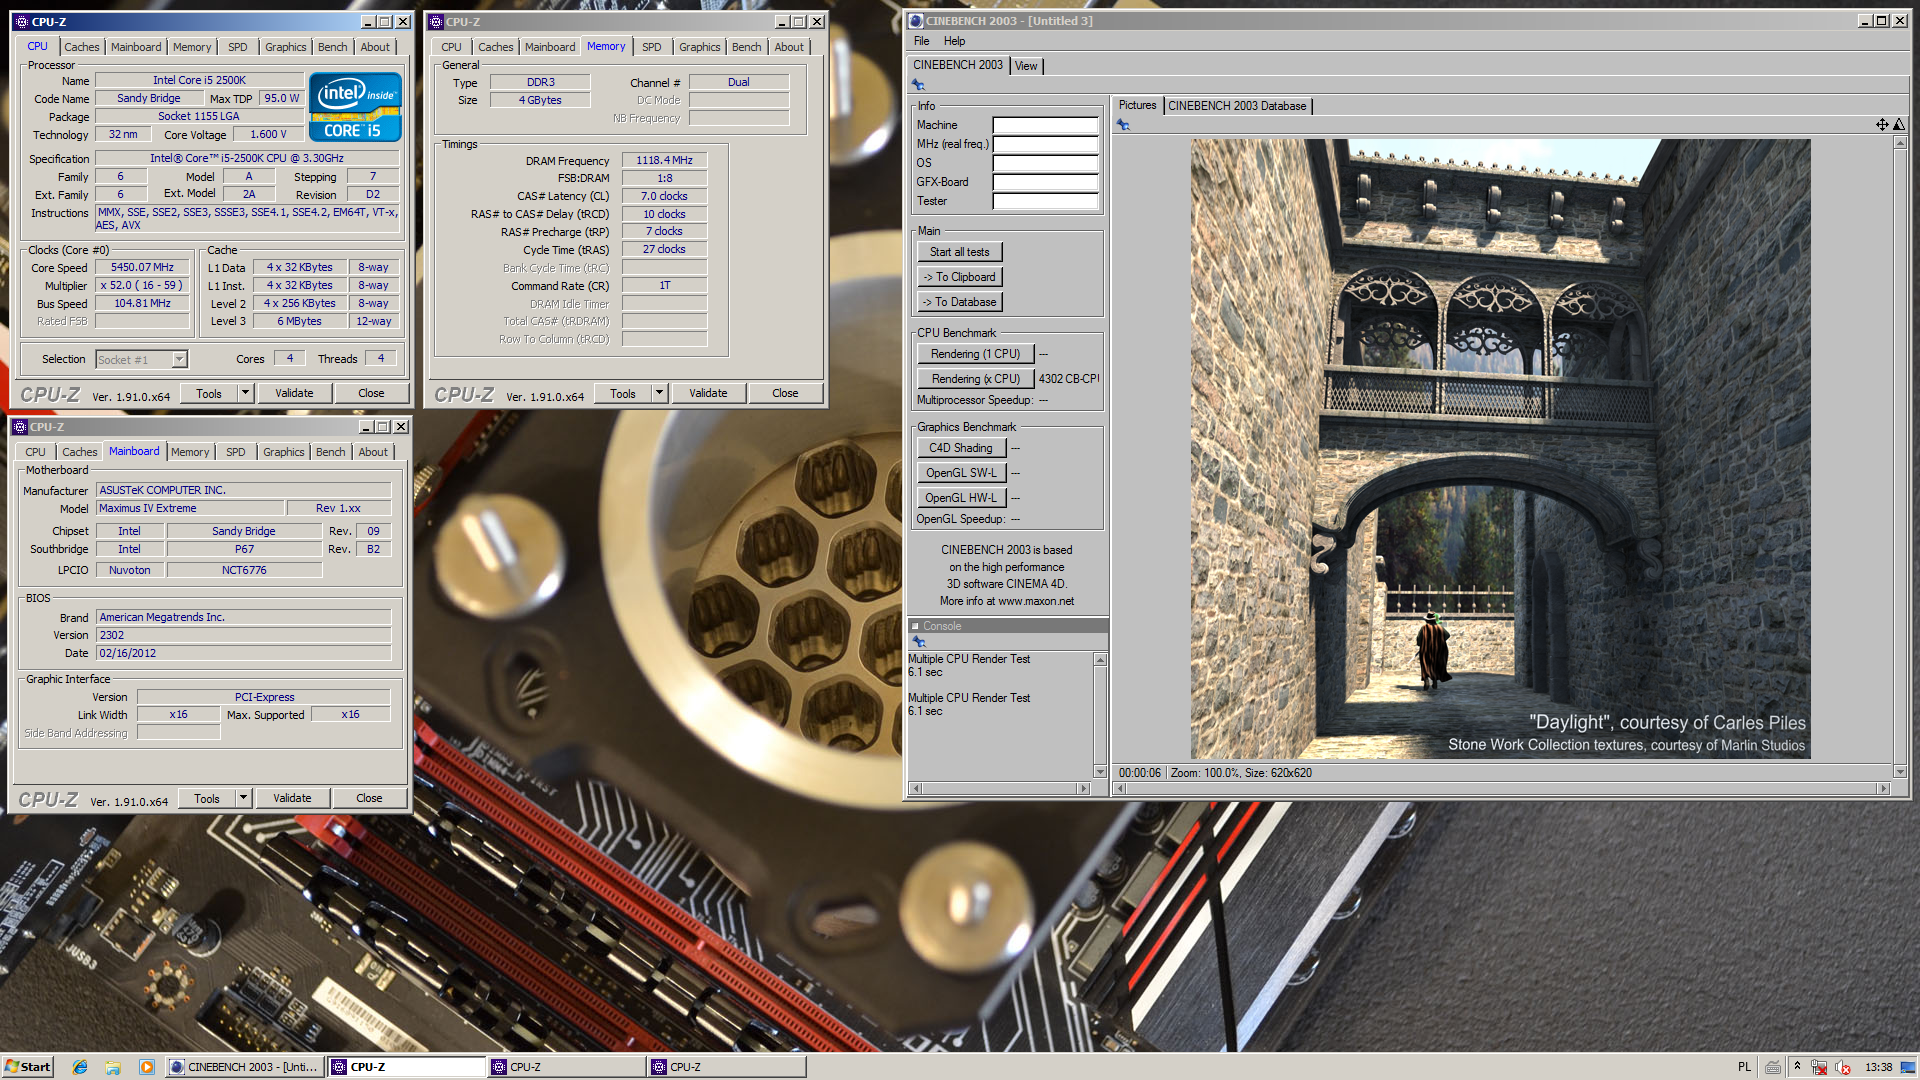Open the Tools dropdown arrow in the Memory window
This screenshot has width=1920, height=1080.
659,393
